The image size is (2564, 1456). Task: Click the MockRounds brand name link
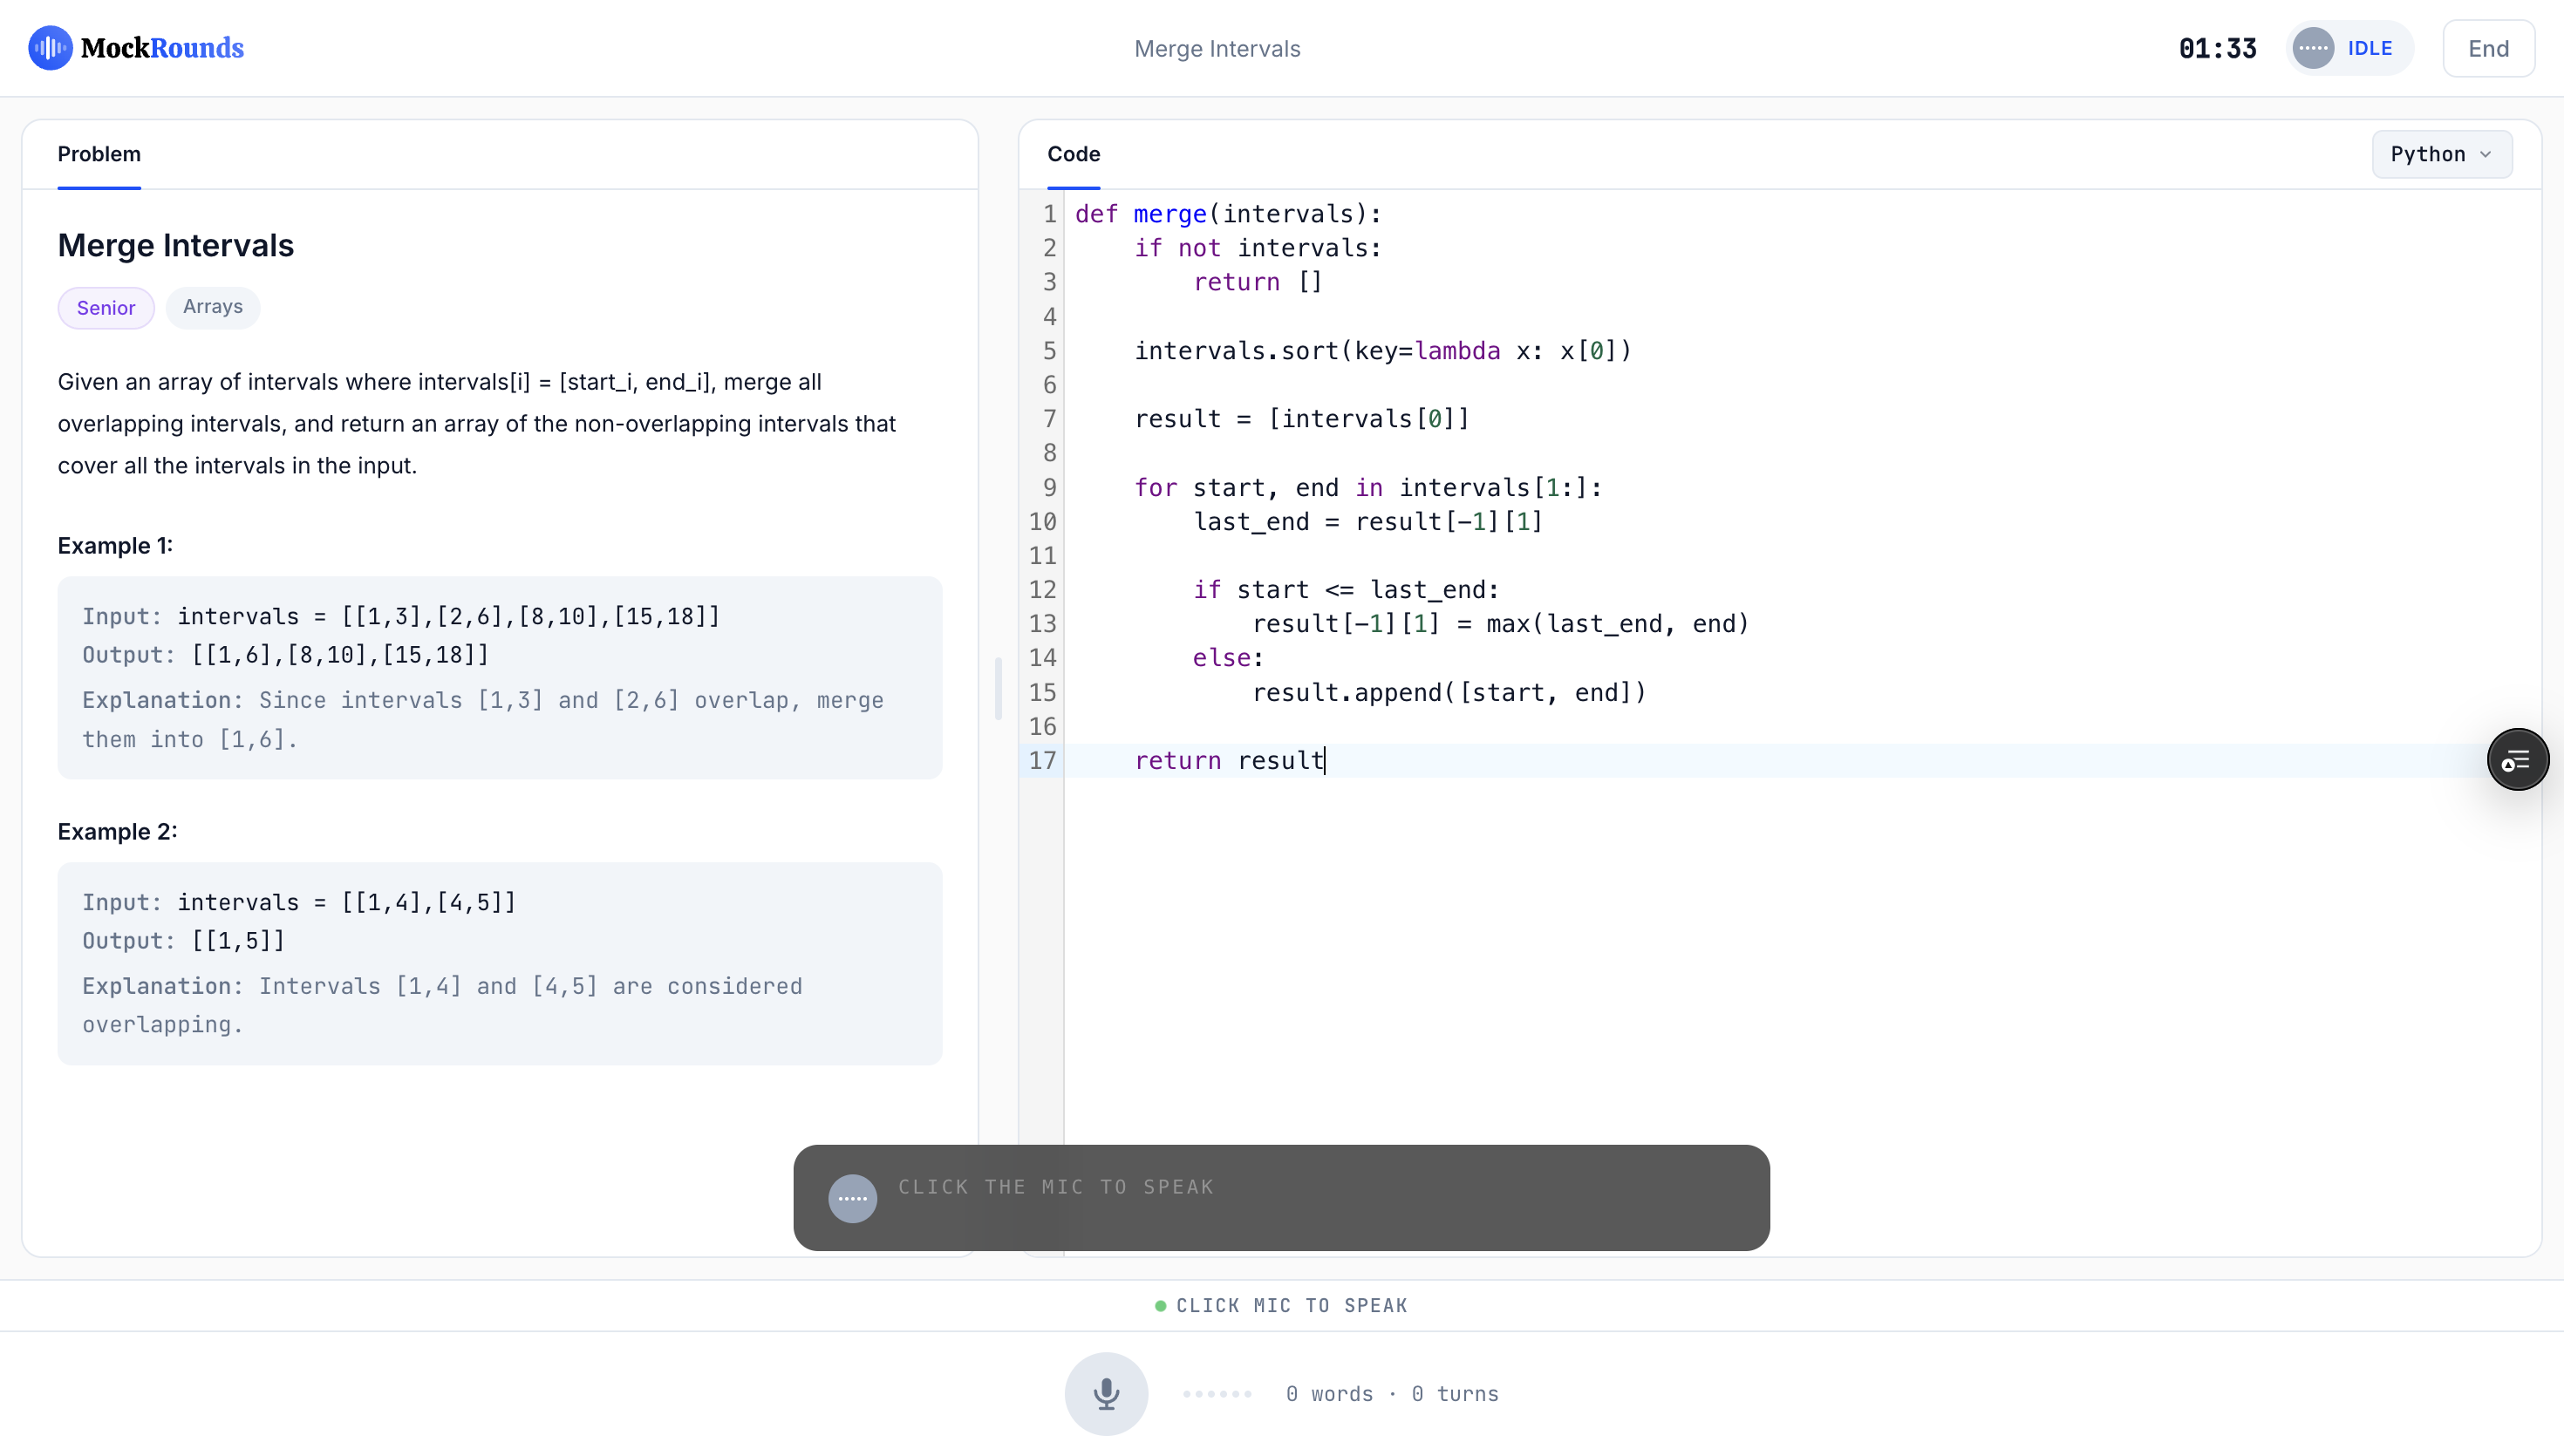click(x=162, y=48)
